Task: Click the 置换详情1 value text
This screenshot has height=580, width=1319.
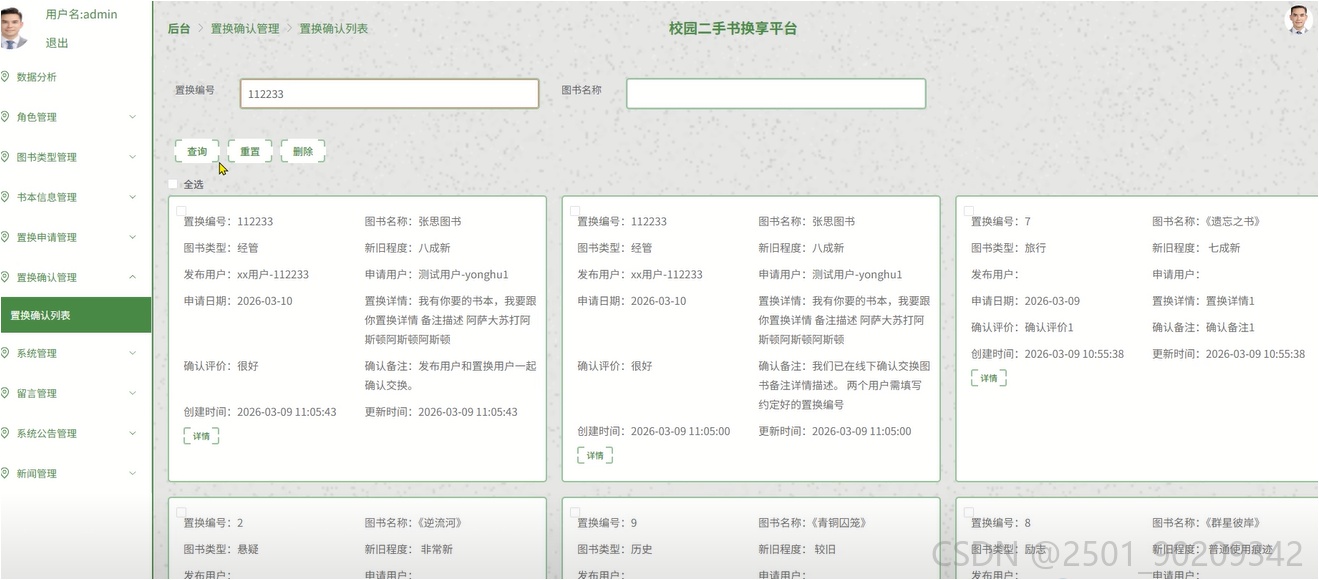Action: pyautogui.click(x=1230, y=301)
